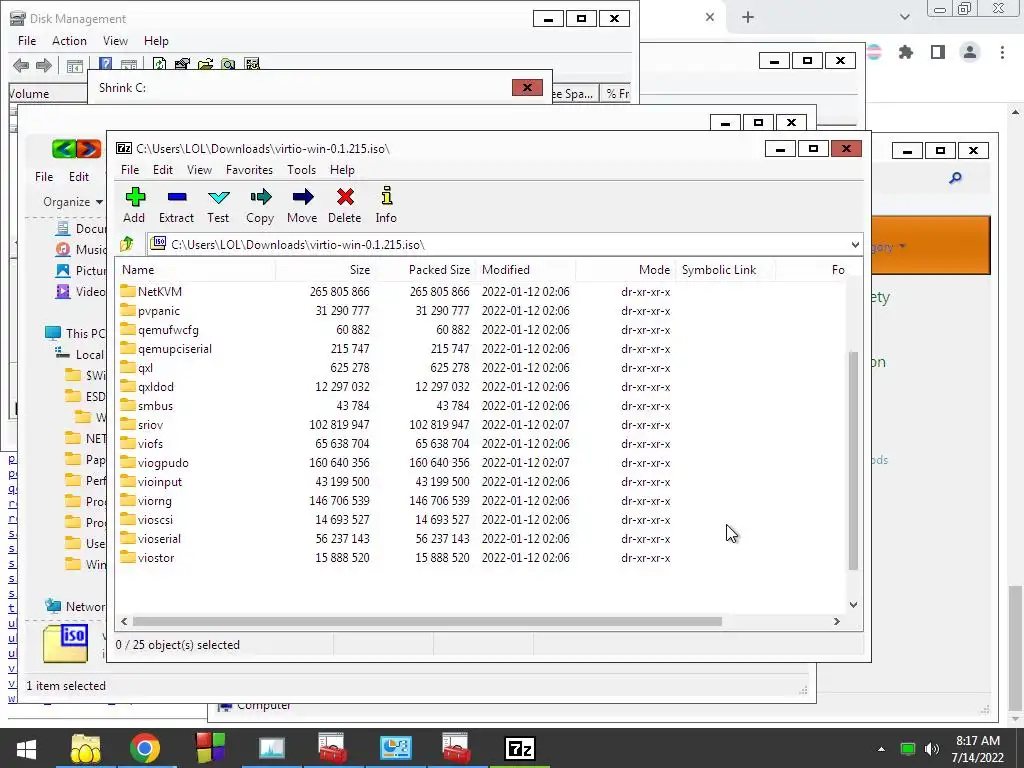Screen dimensions: 1024x768
Task: Select the vioscsi folder
Action: click(x=146, y=520)
